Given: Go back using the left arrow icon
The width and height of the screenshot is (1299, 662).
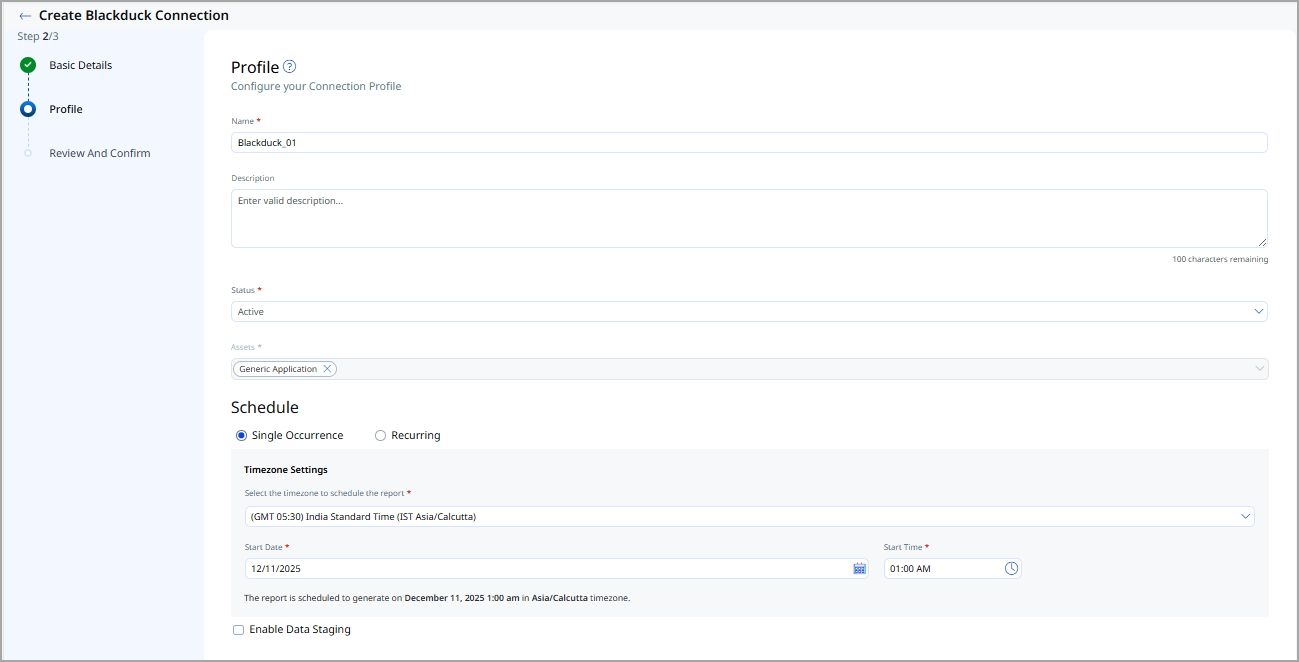Looking at the screenshot, I should [x=25, y=16].
